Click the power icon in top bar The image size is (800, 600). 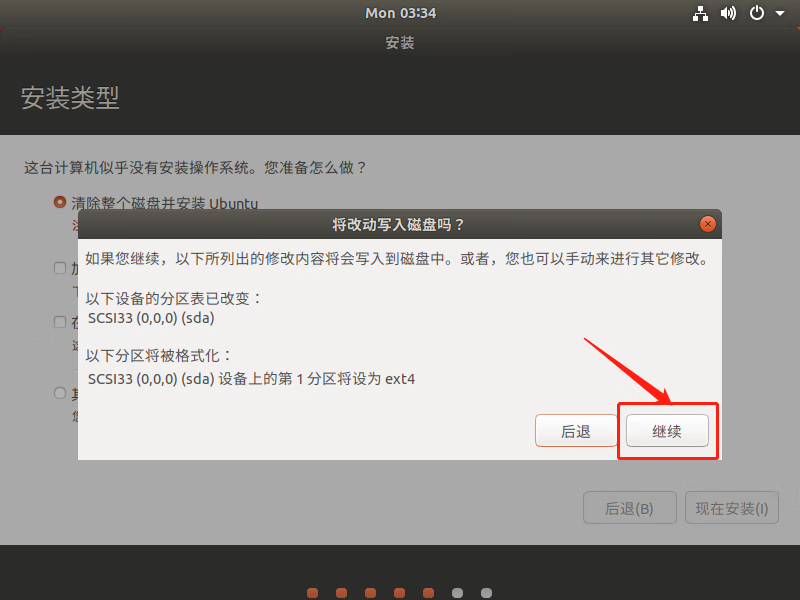point(757,13)
